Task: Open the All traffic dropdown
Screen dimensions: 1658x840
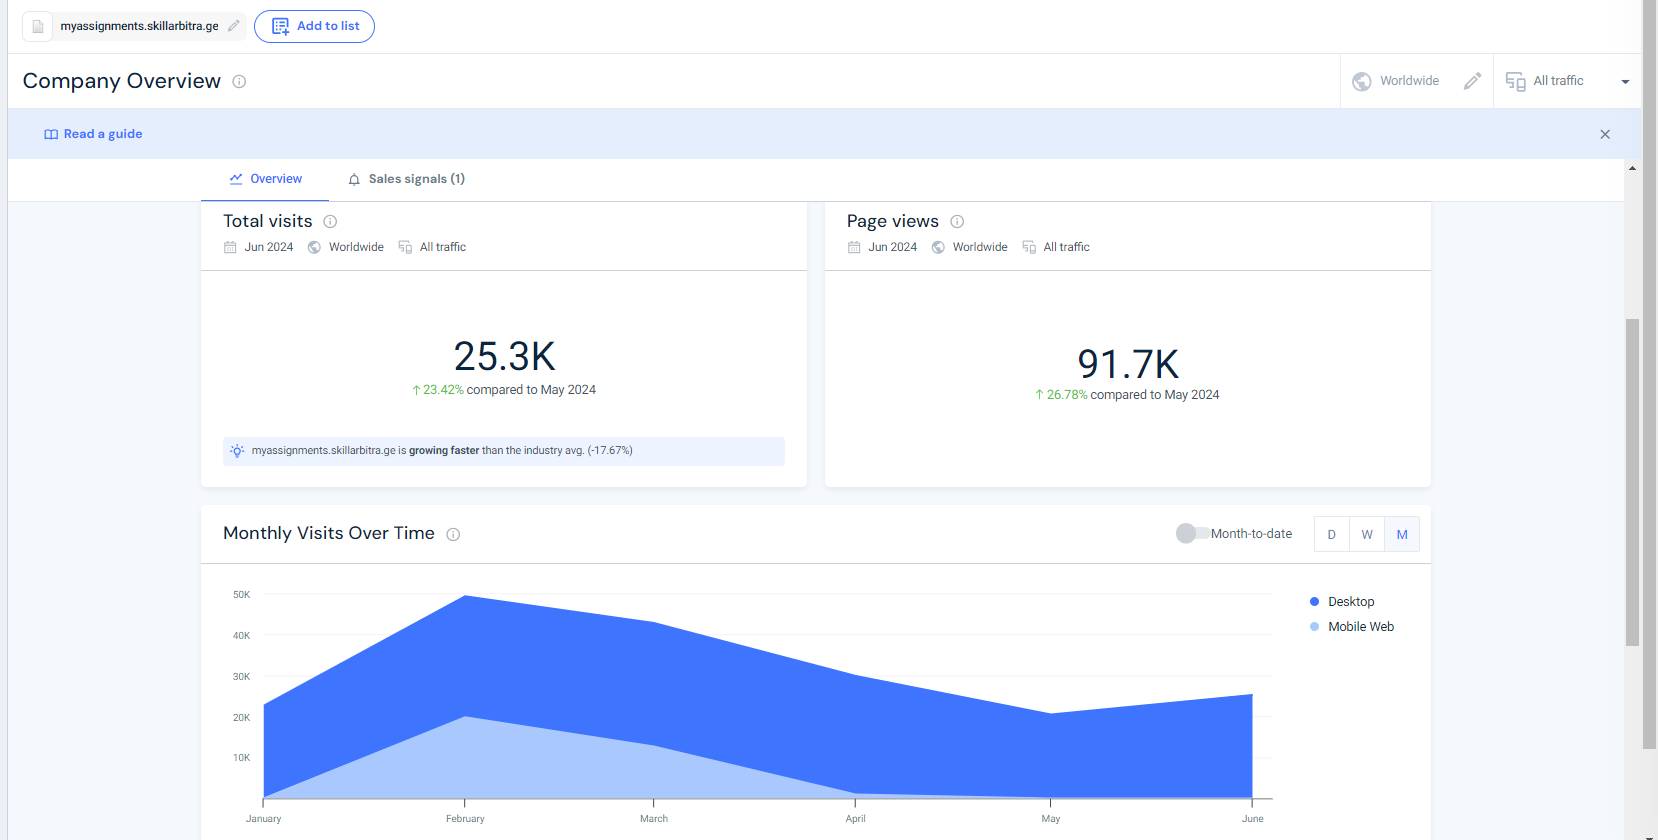Action: (x=1558, y=81)
